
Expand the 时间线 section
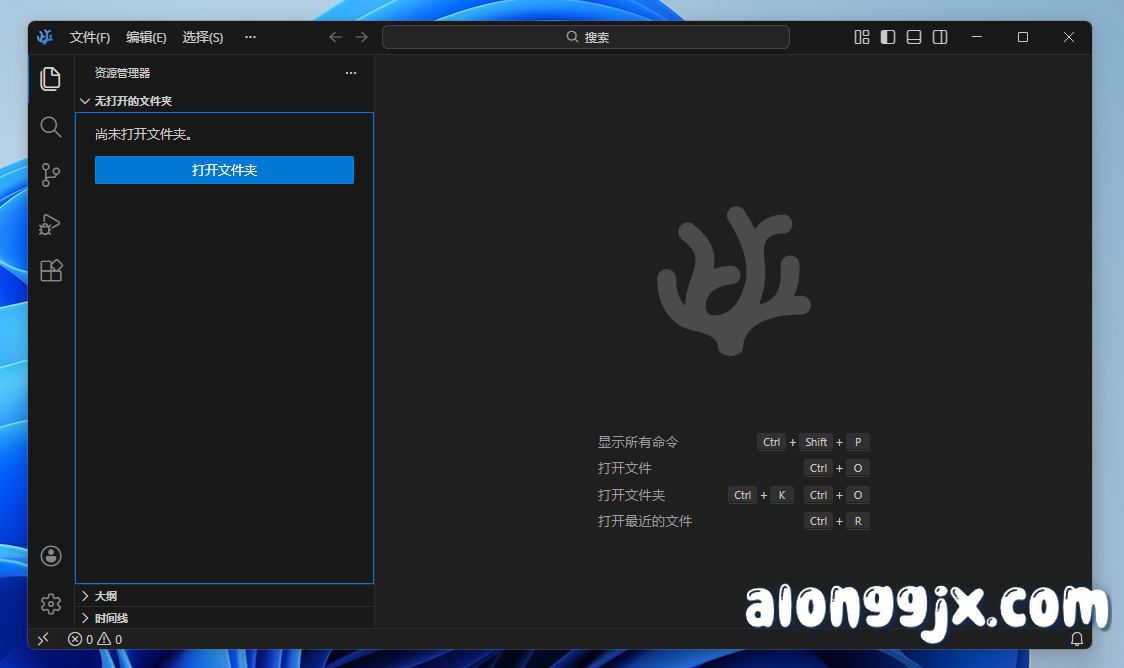click(110, 617)
